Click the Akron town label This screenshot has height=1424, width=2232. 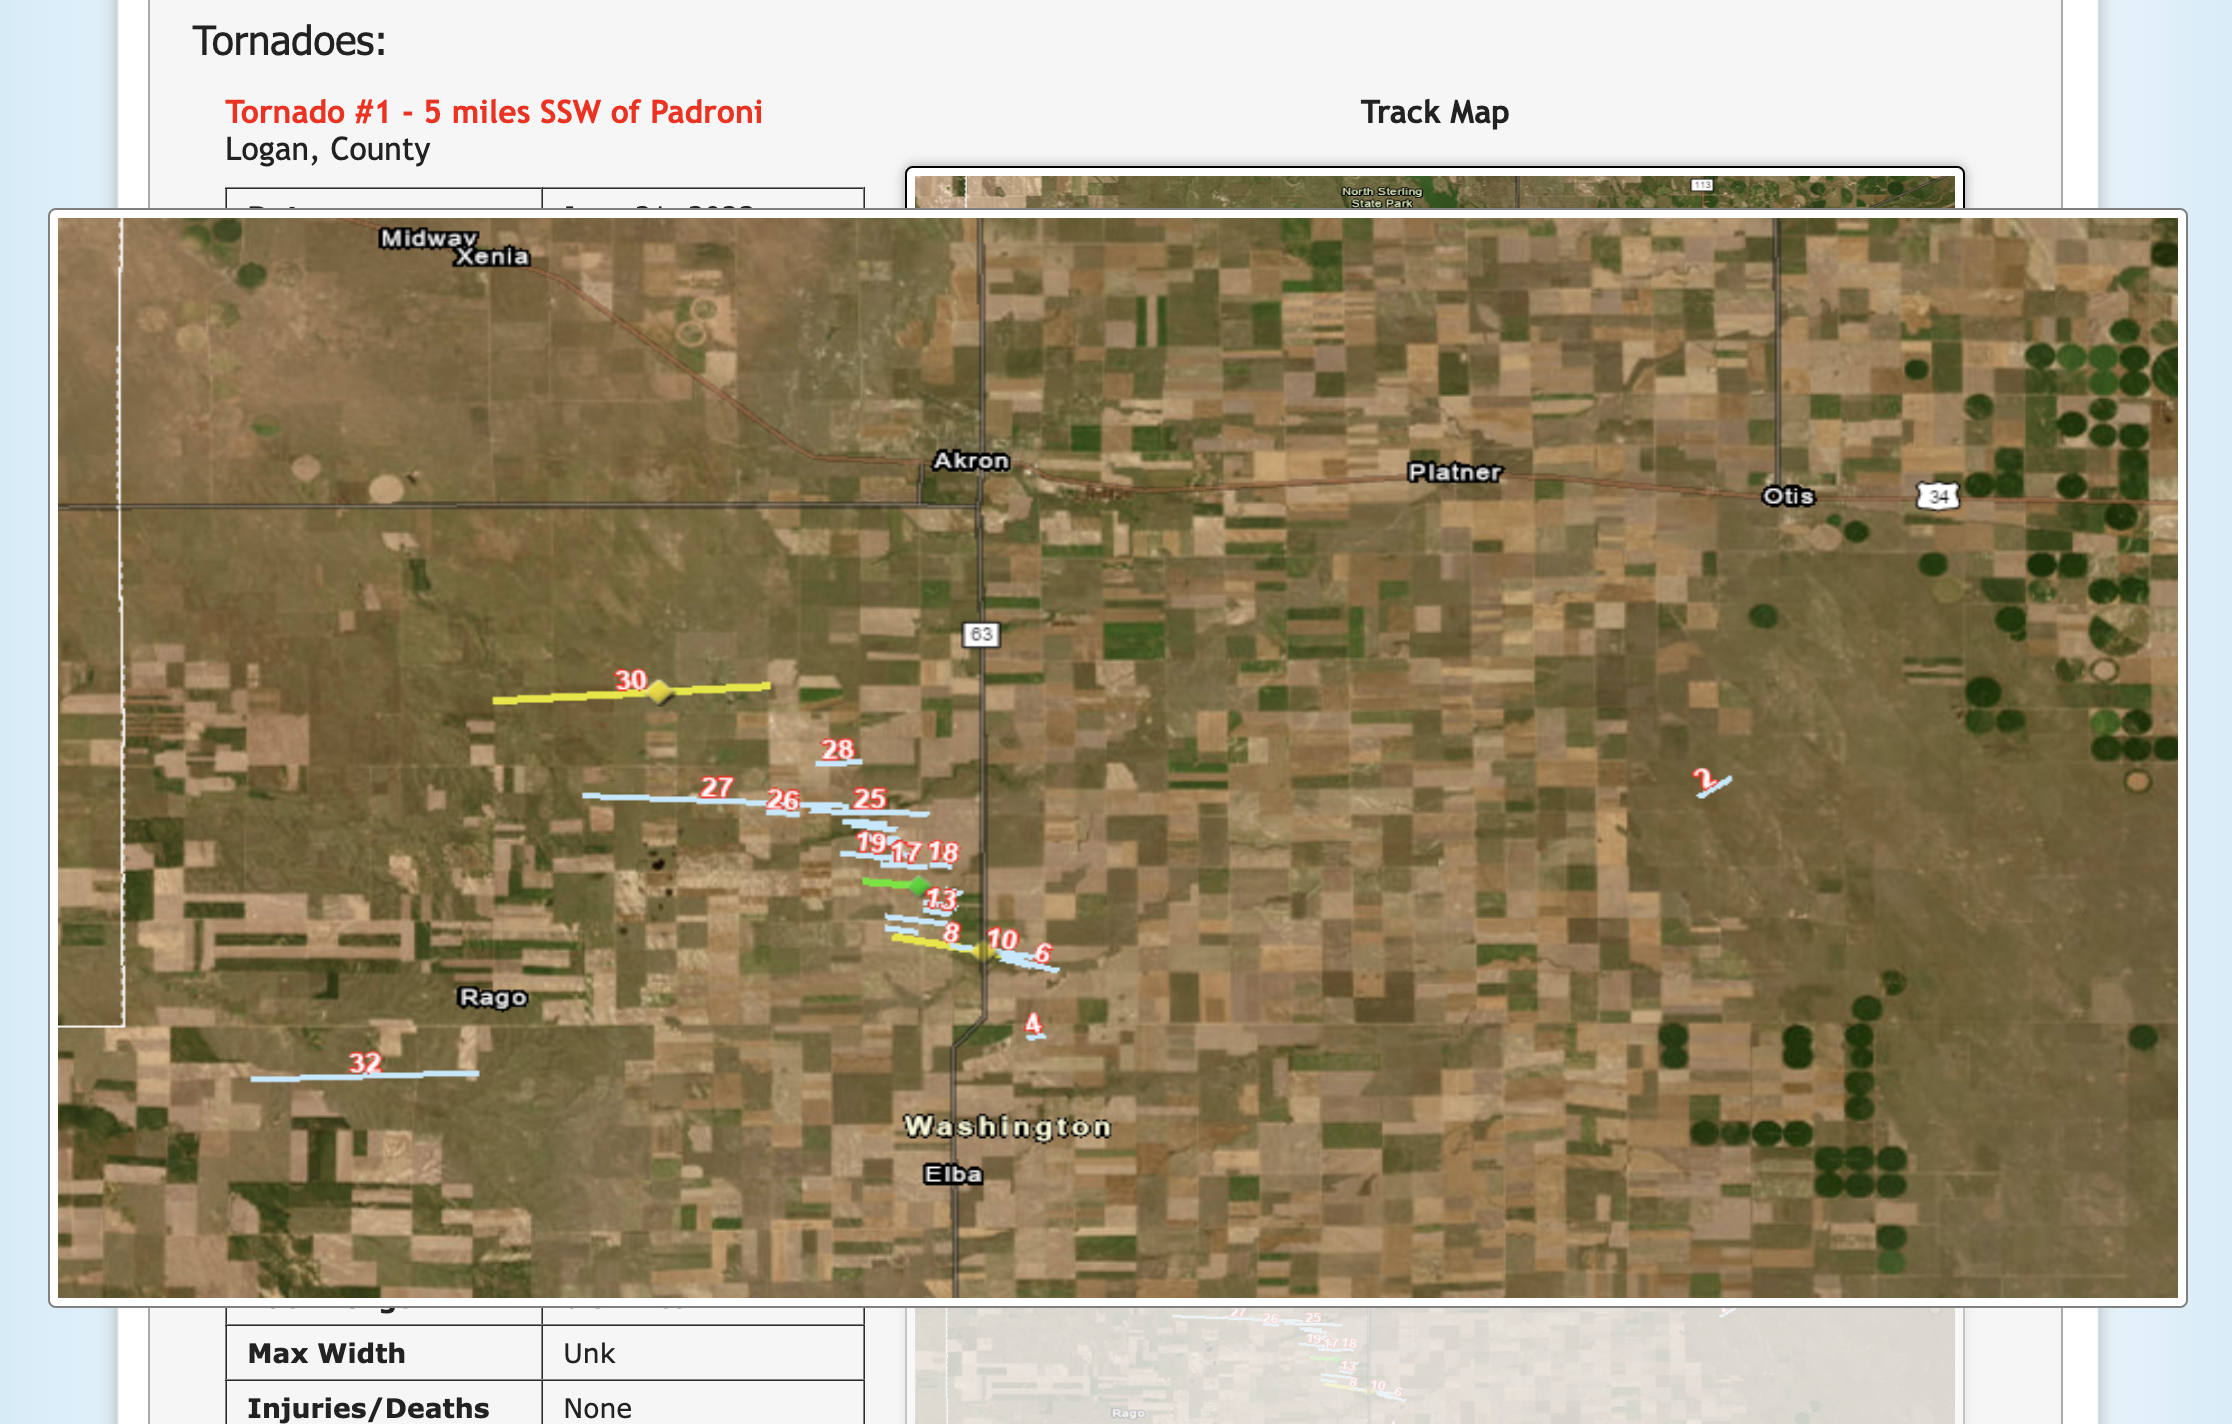point(971,461)
